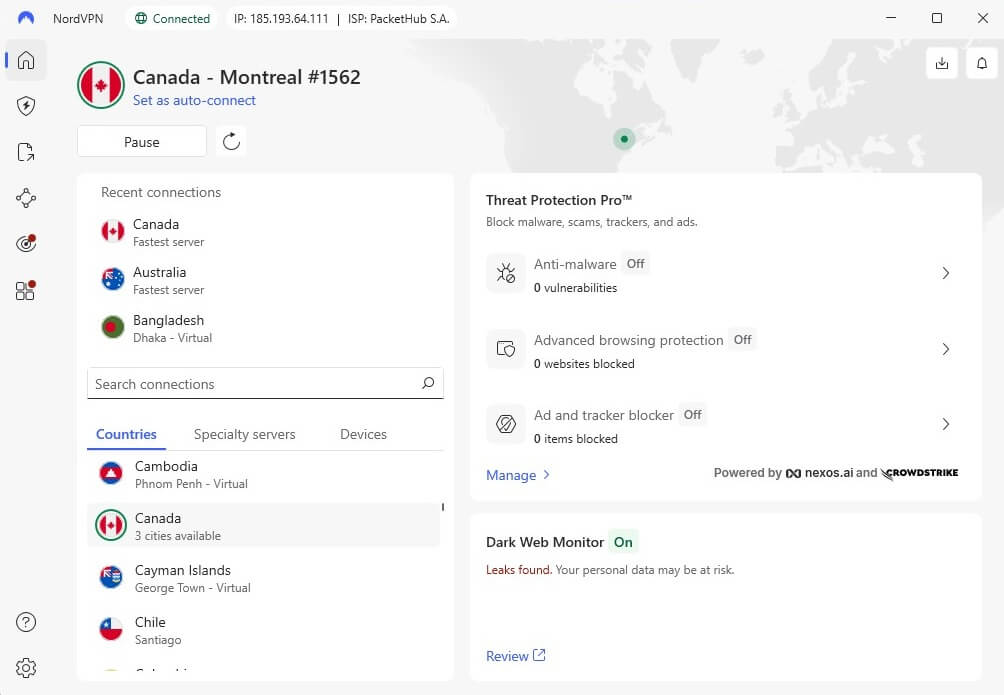Review the Dark Web Monitor leaks found
Image resolution: width=1004 pixels, height=695 pixels.
tap(509, 655)
